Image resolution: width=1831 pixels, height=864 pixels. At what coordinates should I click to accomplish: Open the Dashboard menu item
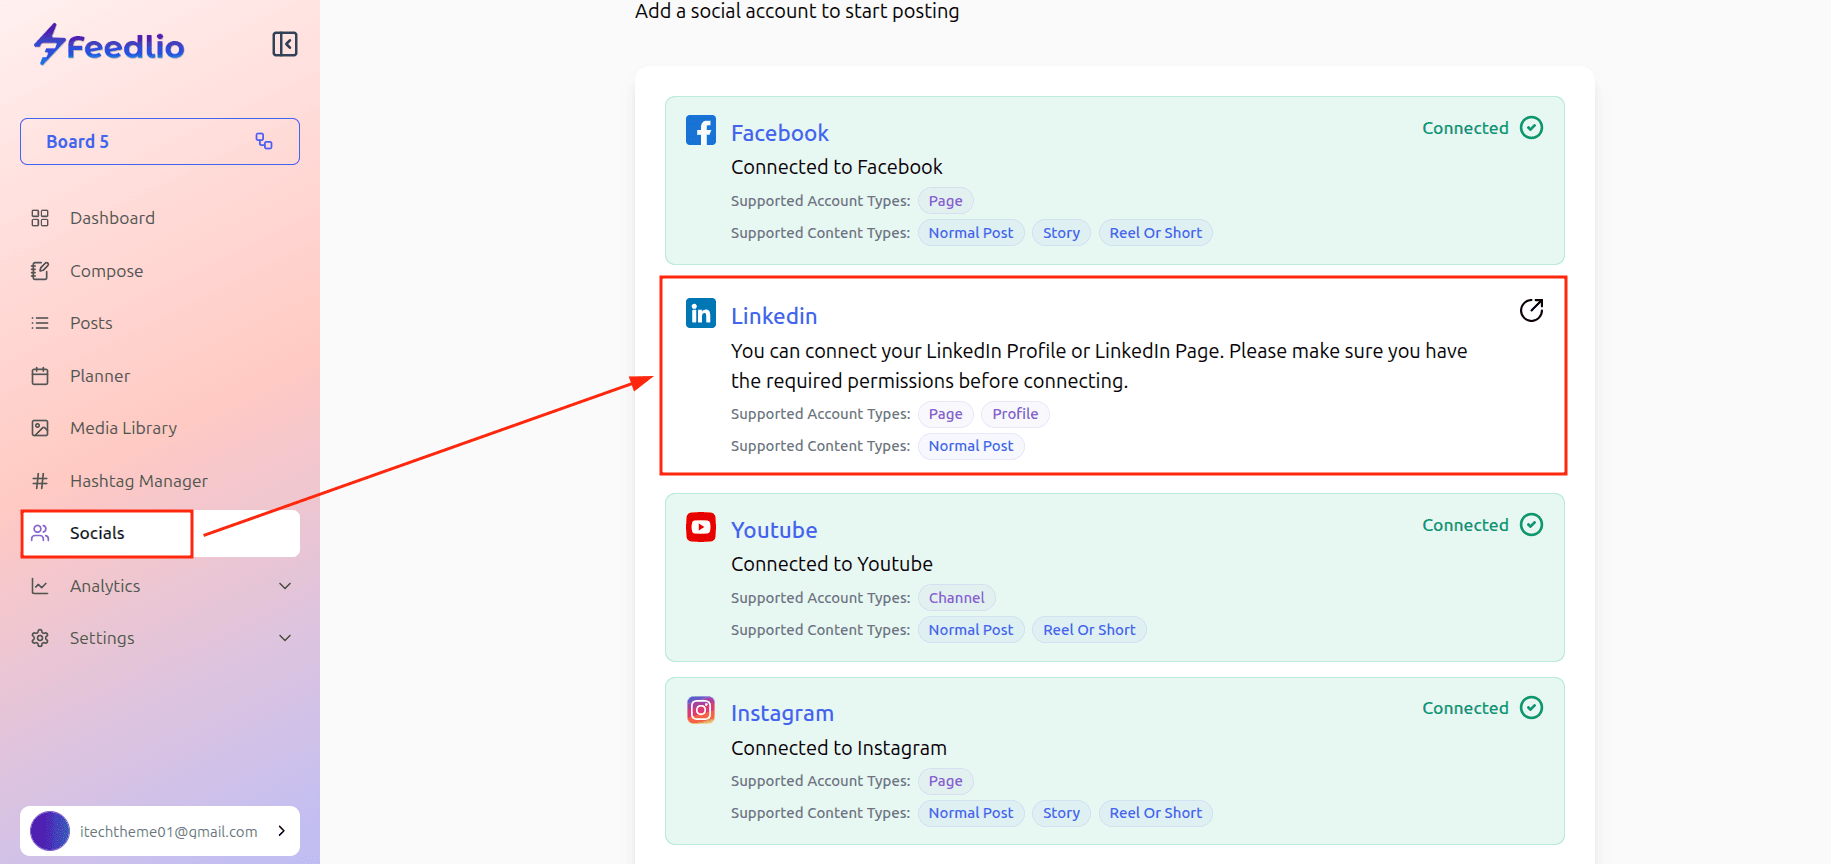click(x=112, y=218)
